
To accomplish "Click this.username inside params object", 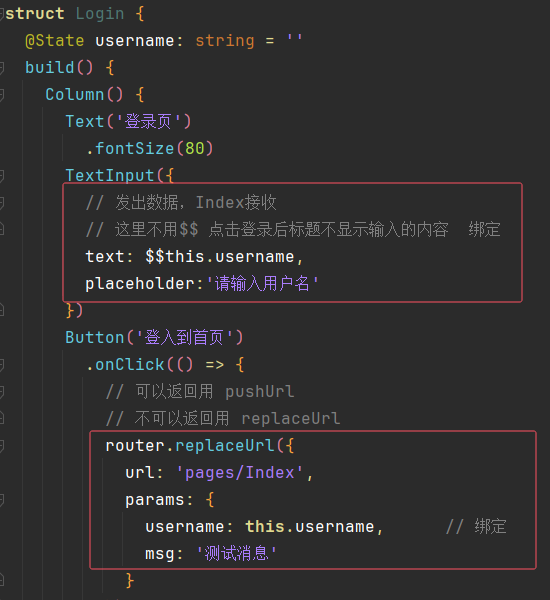I will pos(310,527).
